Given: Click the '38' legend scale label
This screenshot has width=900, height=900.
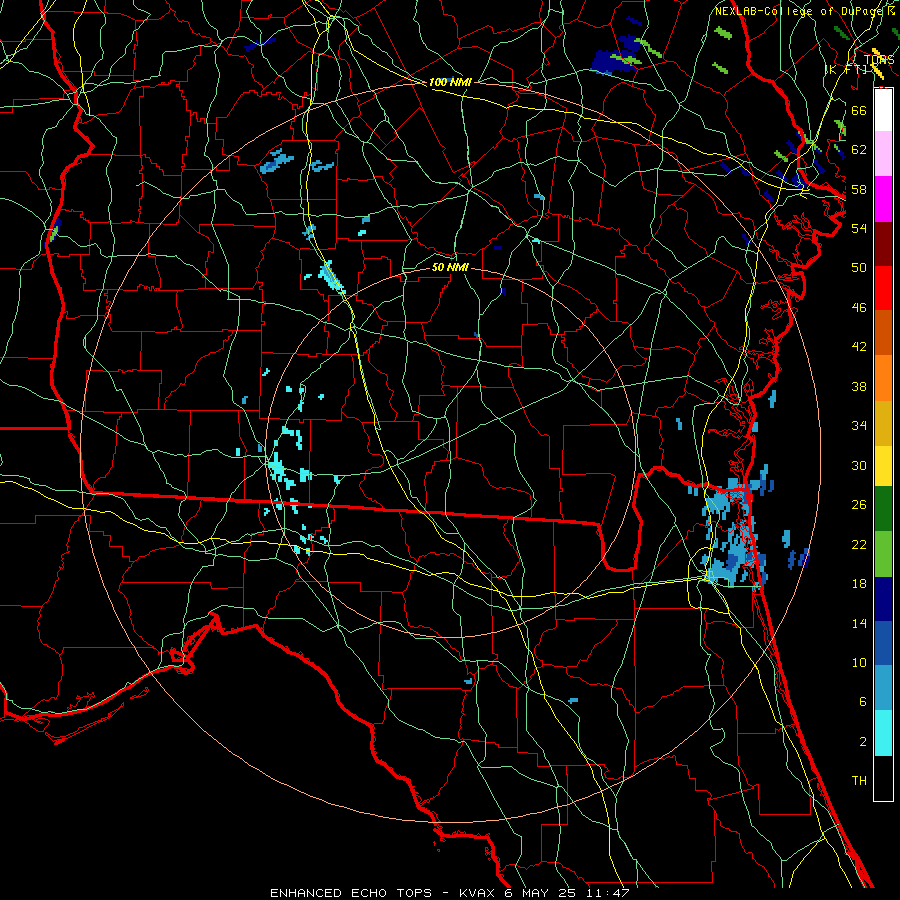Looking at the screenshot, I should pyautogui.click(x=859, y=387).
